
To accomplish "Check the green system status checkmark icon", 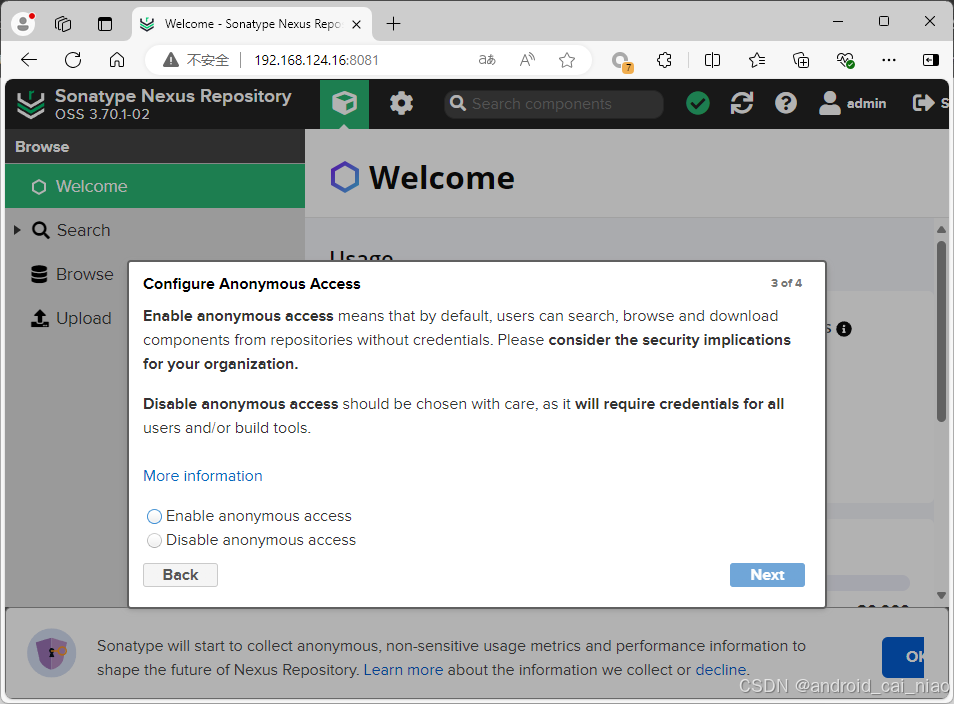I will click(x=698, y=103).
